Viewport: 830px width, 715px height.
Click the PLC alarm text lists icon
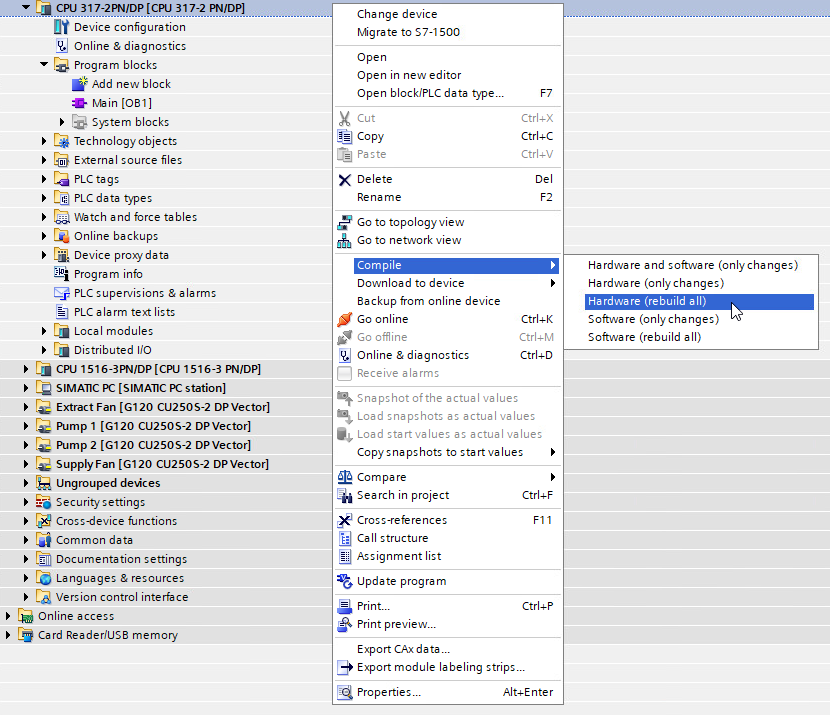pos(62,312)
